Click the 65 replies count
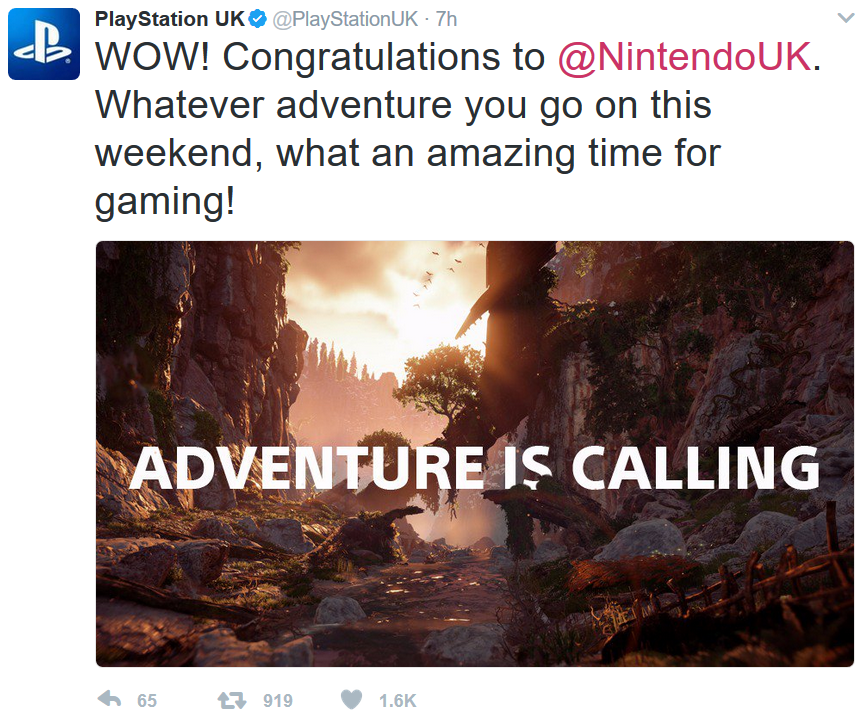The height and width of the screenshot is (716, 865). pyautogui.click(x=147, y=701)
